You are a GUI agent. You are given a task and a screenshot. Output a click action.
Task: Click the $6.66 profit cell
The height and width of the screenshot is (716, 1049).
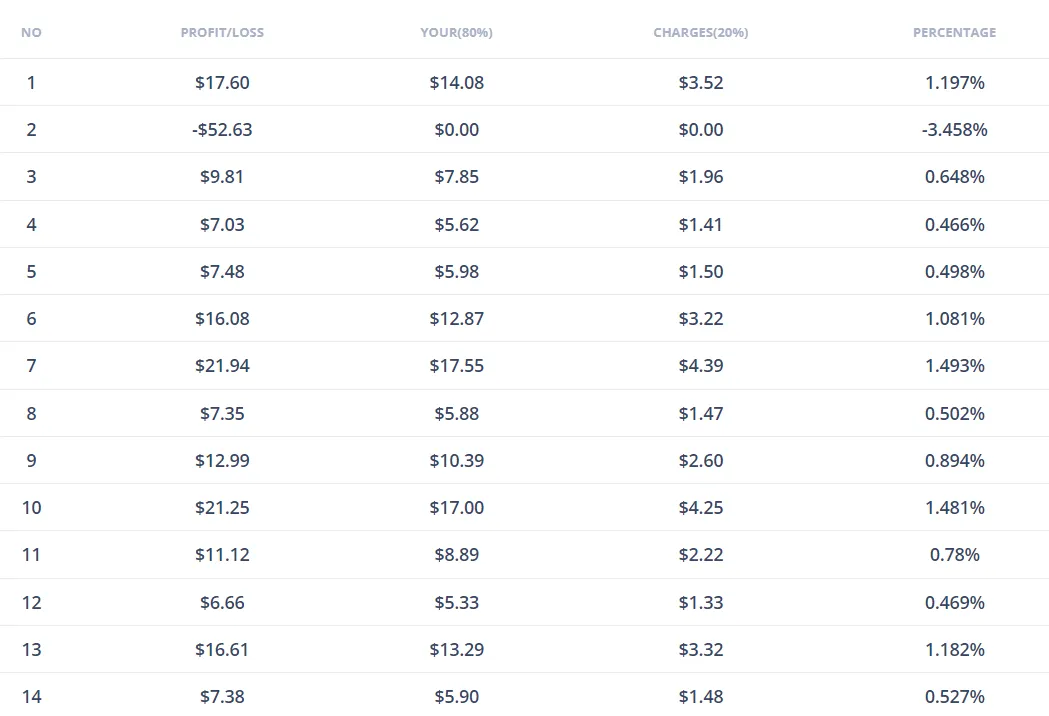[222, 602]
